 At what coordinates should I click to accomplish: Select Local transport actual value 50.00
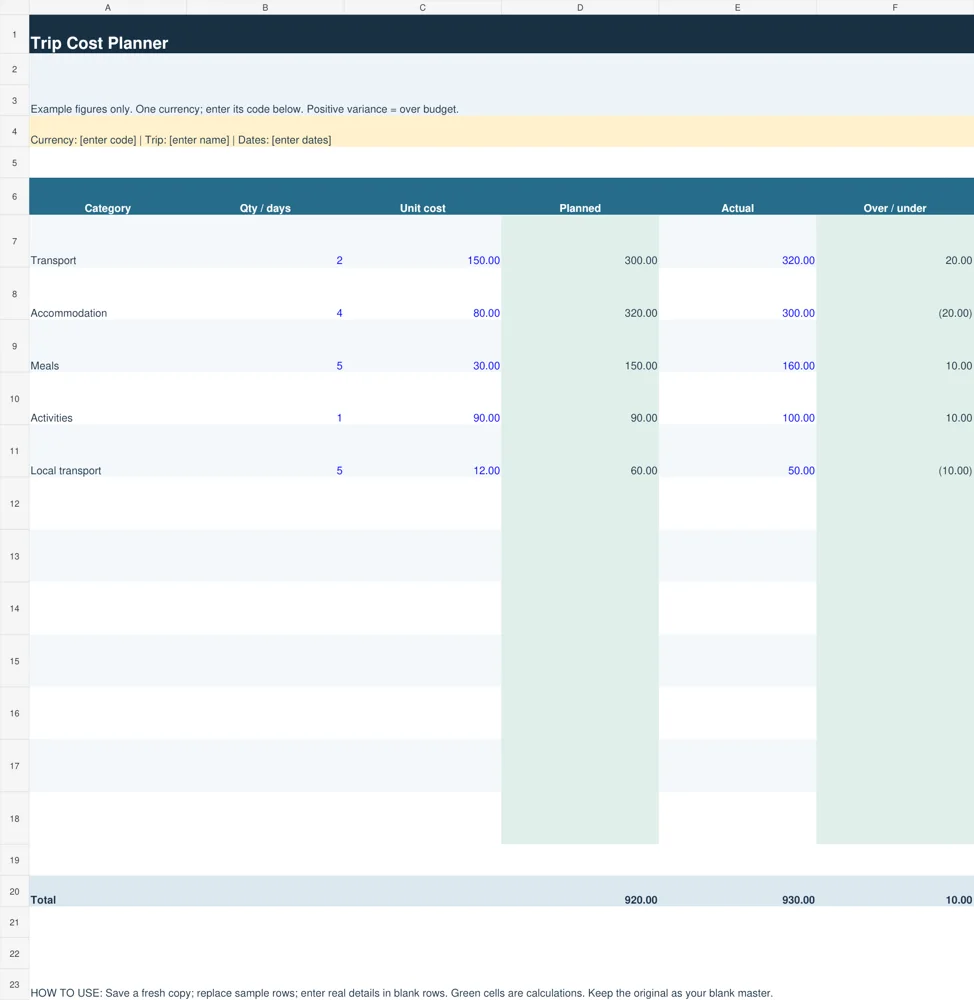pyautogui.click(x=737, y=451)
